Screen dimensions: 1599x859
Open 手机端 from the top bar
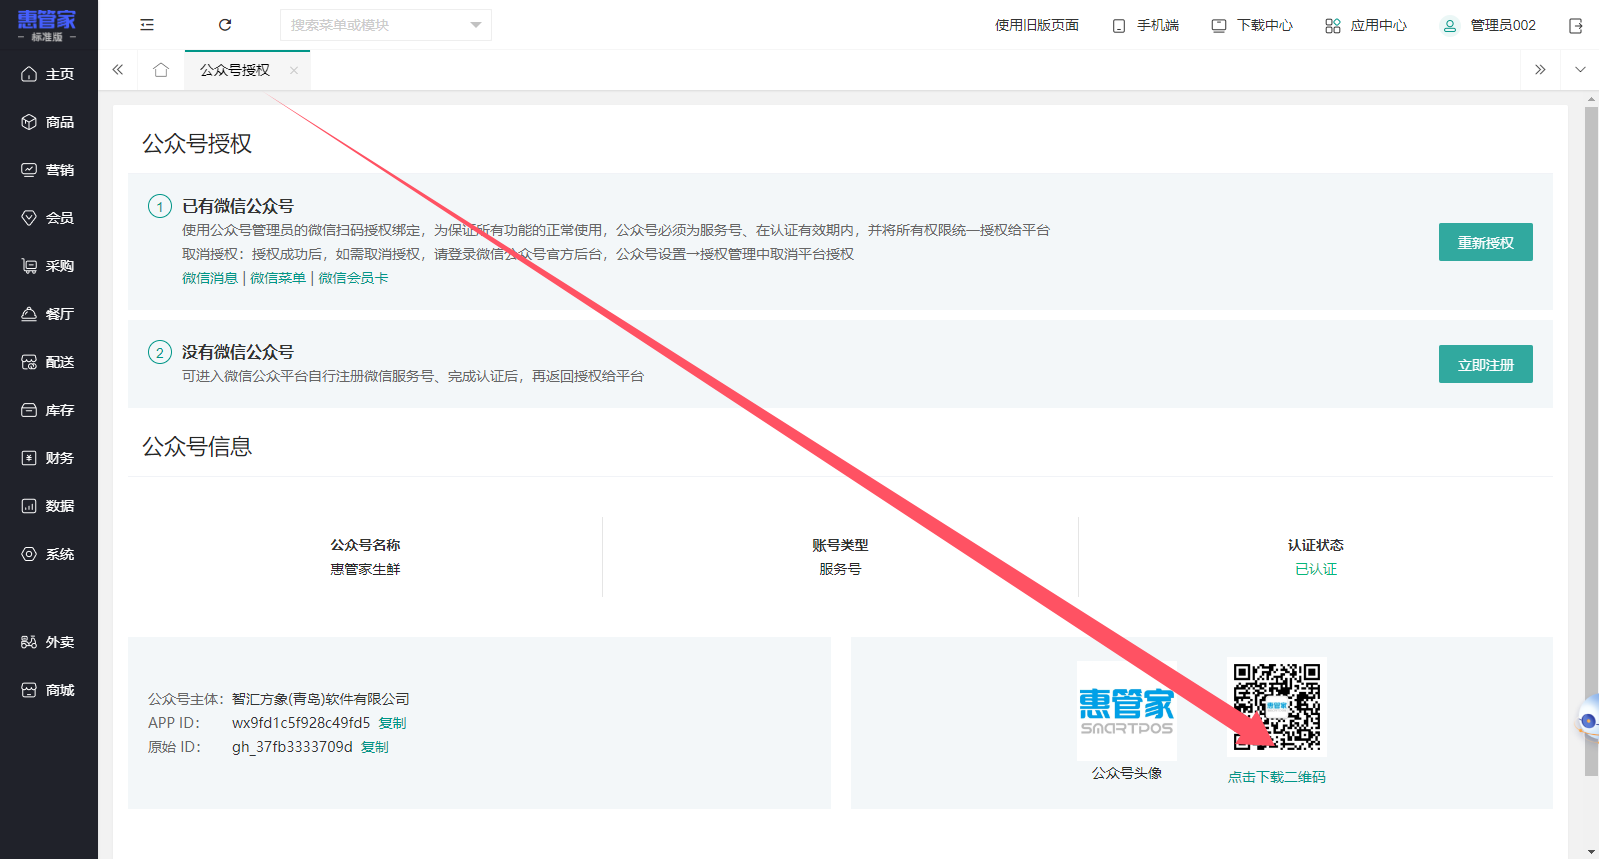coord(1146,26)
